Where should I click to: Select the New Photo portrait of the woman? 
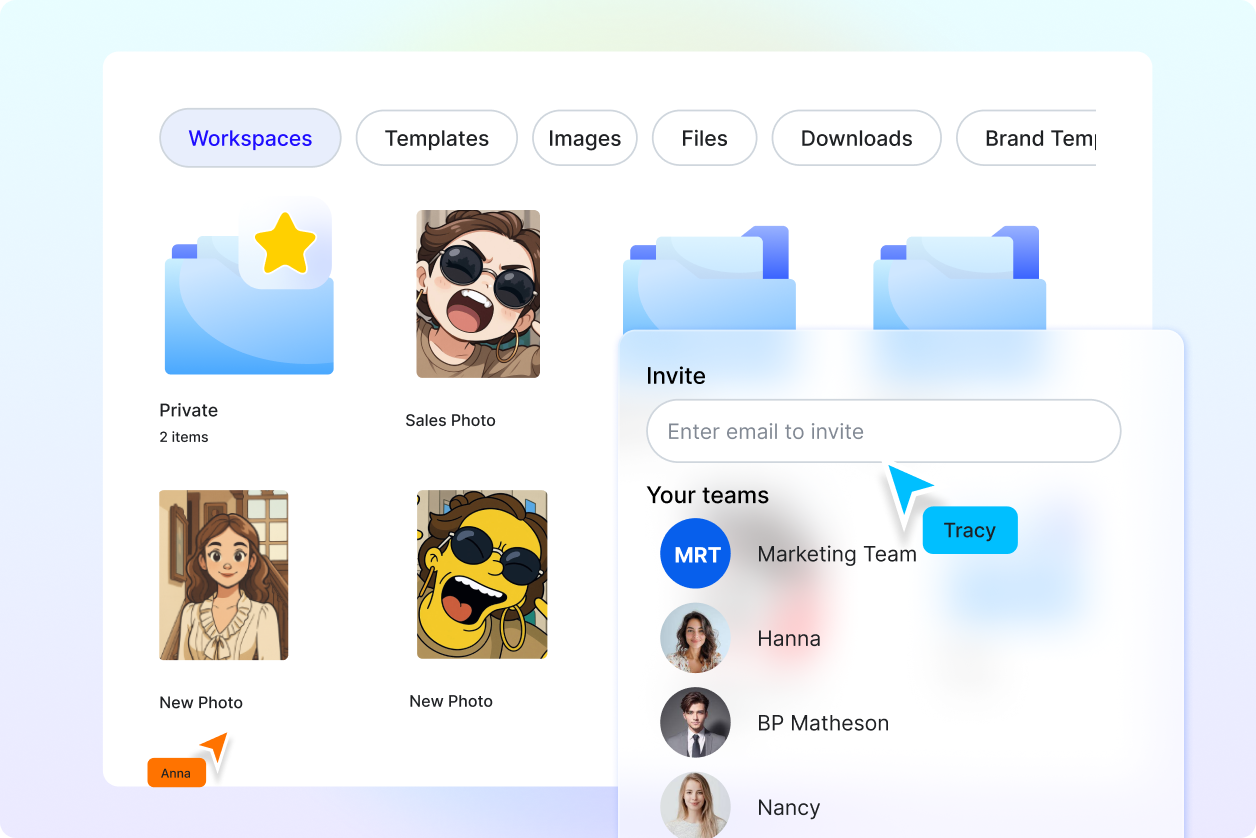pyautogui.click(x=223, y=575)
